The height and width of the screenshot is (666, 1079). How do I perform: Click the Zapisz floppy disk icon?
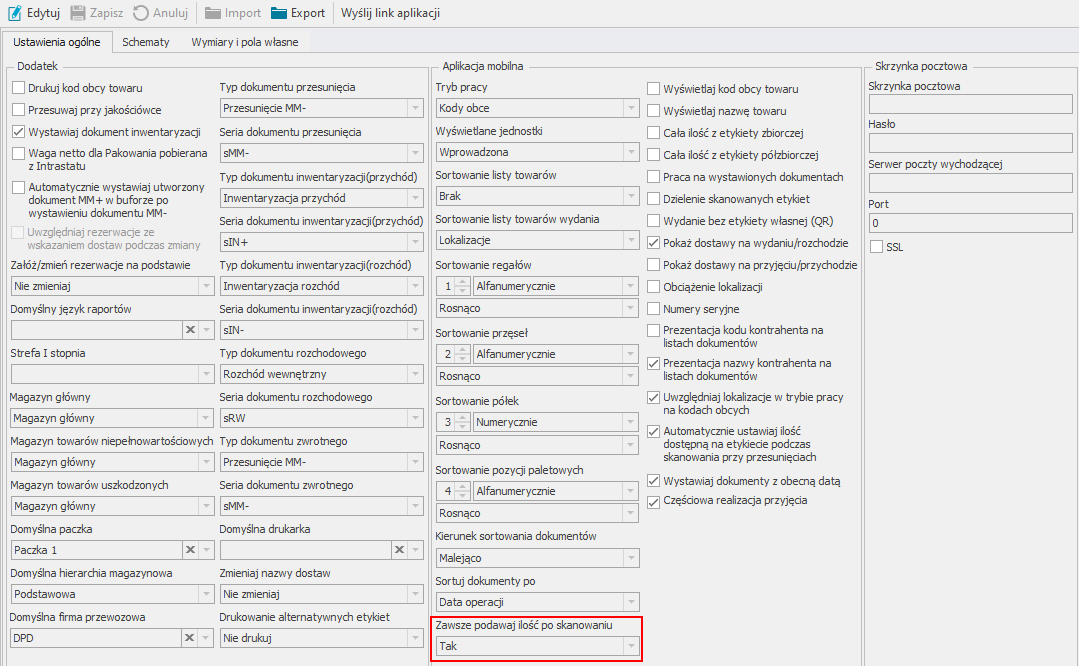coord(77,13)
